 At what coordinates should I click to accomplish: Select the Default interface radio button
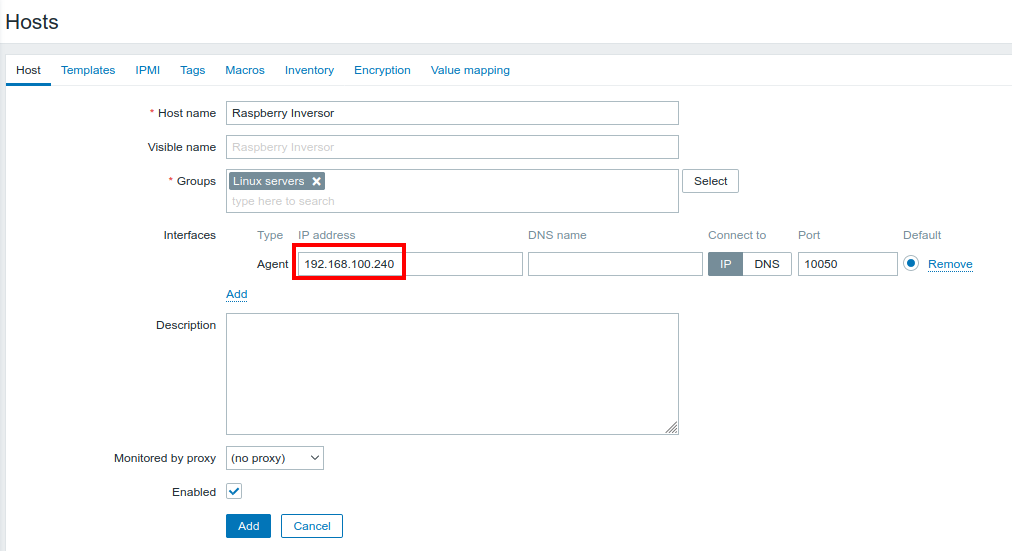coord(911,264)
